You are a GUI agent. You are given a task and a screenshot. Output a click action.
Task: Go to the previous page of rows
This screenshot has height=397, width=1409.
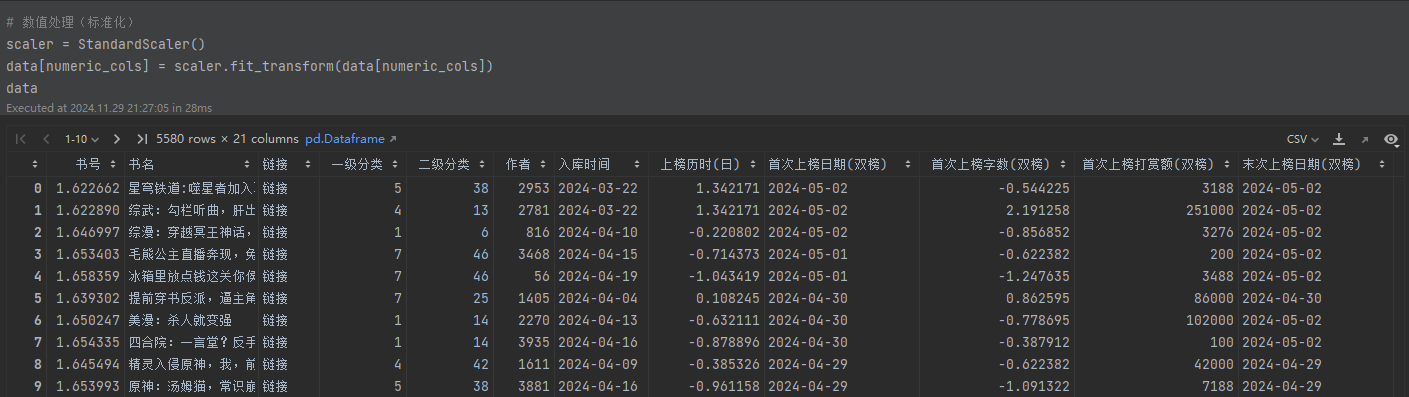tap(45, 139)
